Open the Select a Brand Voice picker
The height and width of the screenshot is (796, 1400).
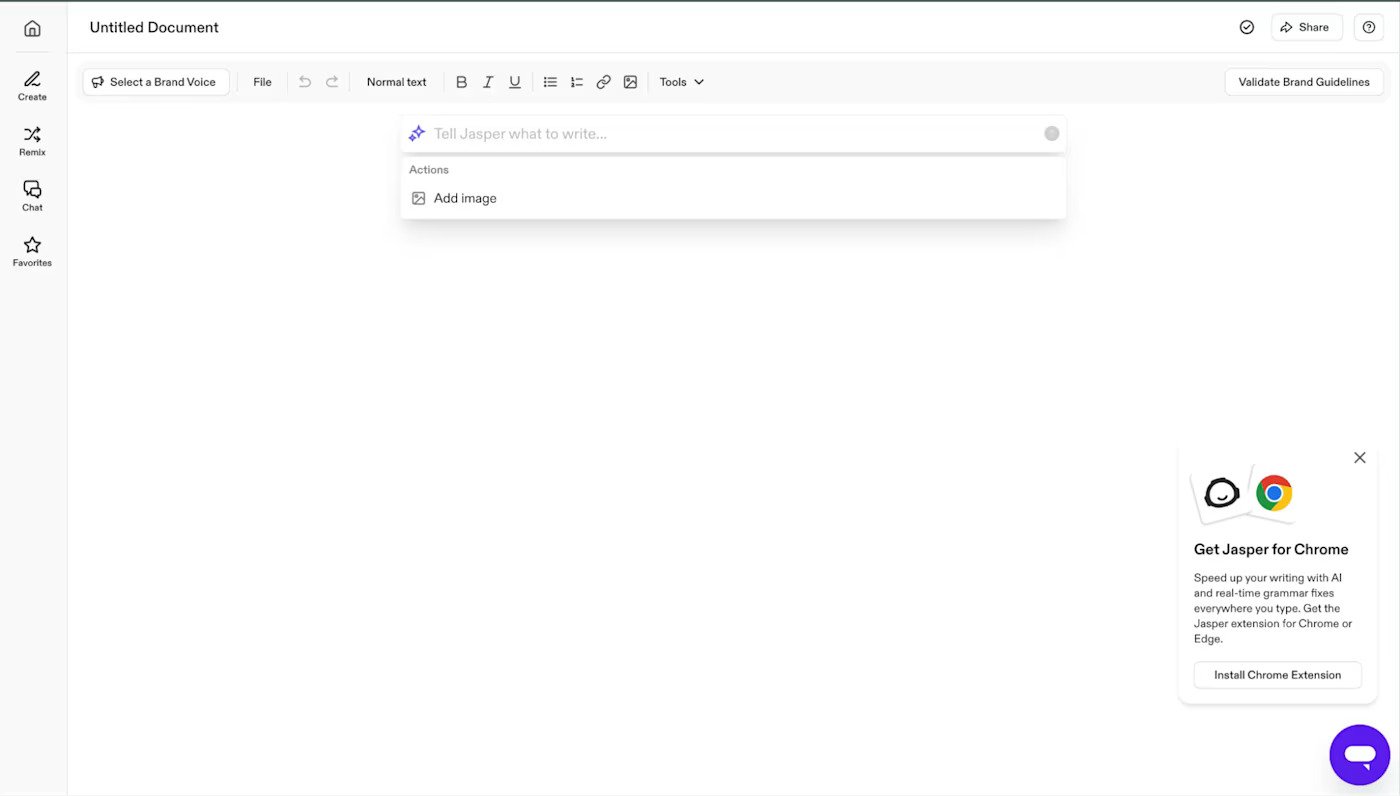pyautogui.click(x=155, y=81)
